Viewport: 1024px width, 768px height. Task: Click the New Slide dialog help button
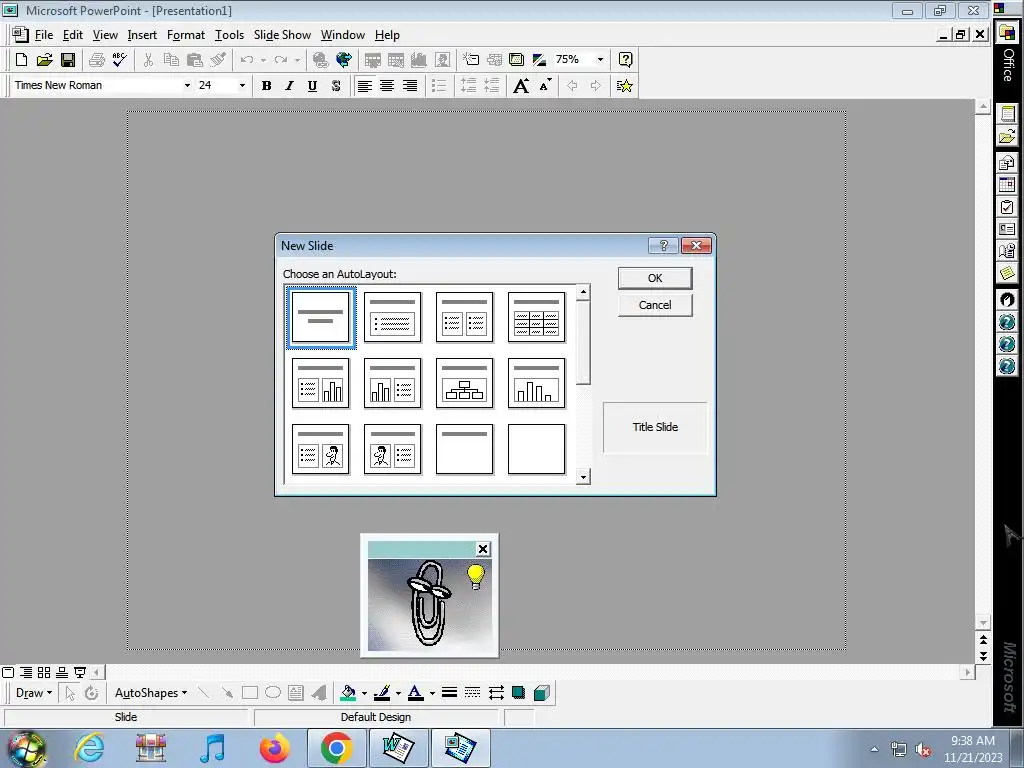pos(663,246)
